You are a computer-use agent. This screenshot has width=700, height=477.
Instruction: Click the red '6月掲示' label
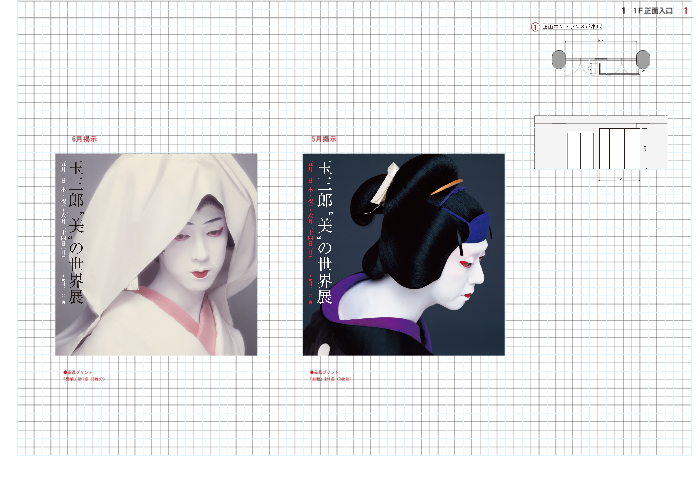(x=84, y=139)
